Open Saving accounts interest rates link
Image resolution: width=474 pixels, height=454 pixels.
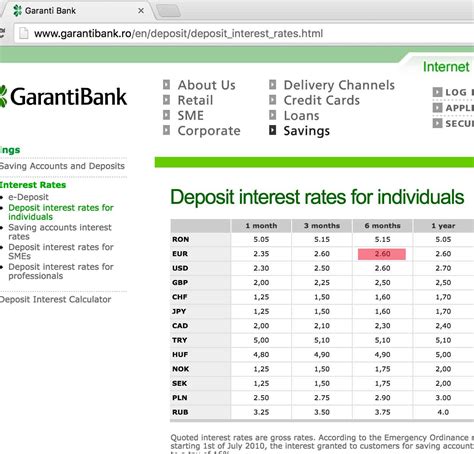60,232
